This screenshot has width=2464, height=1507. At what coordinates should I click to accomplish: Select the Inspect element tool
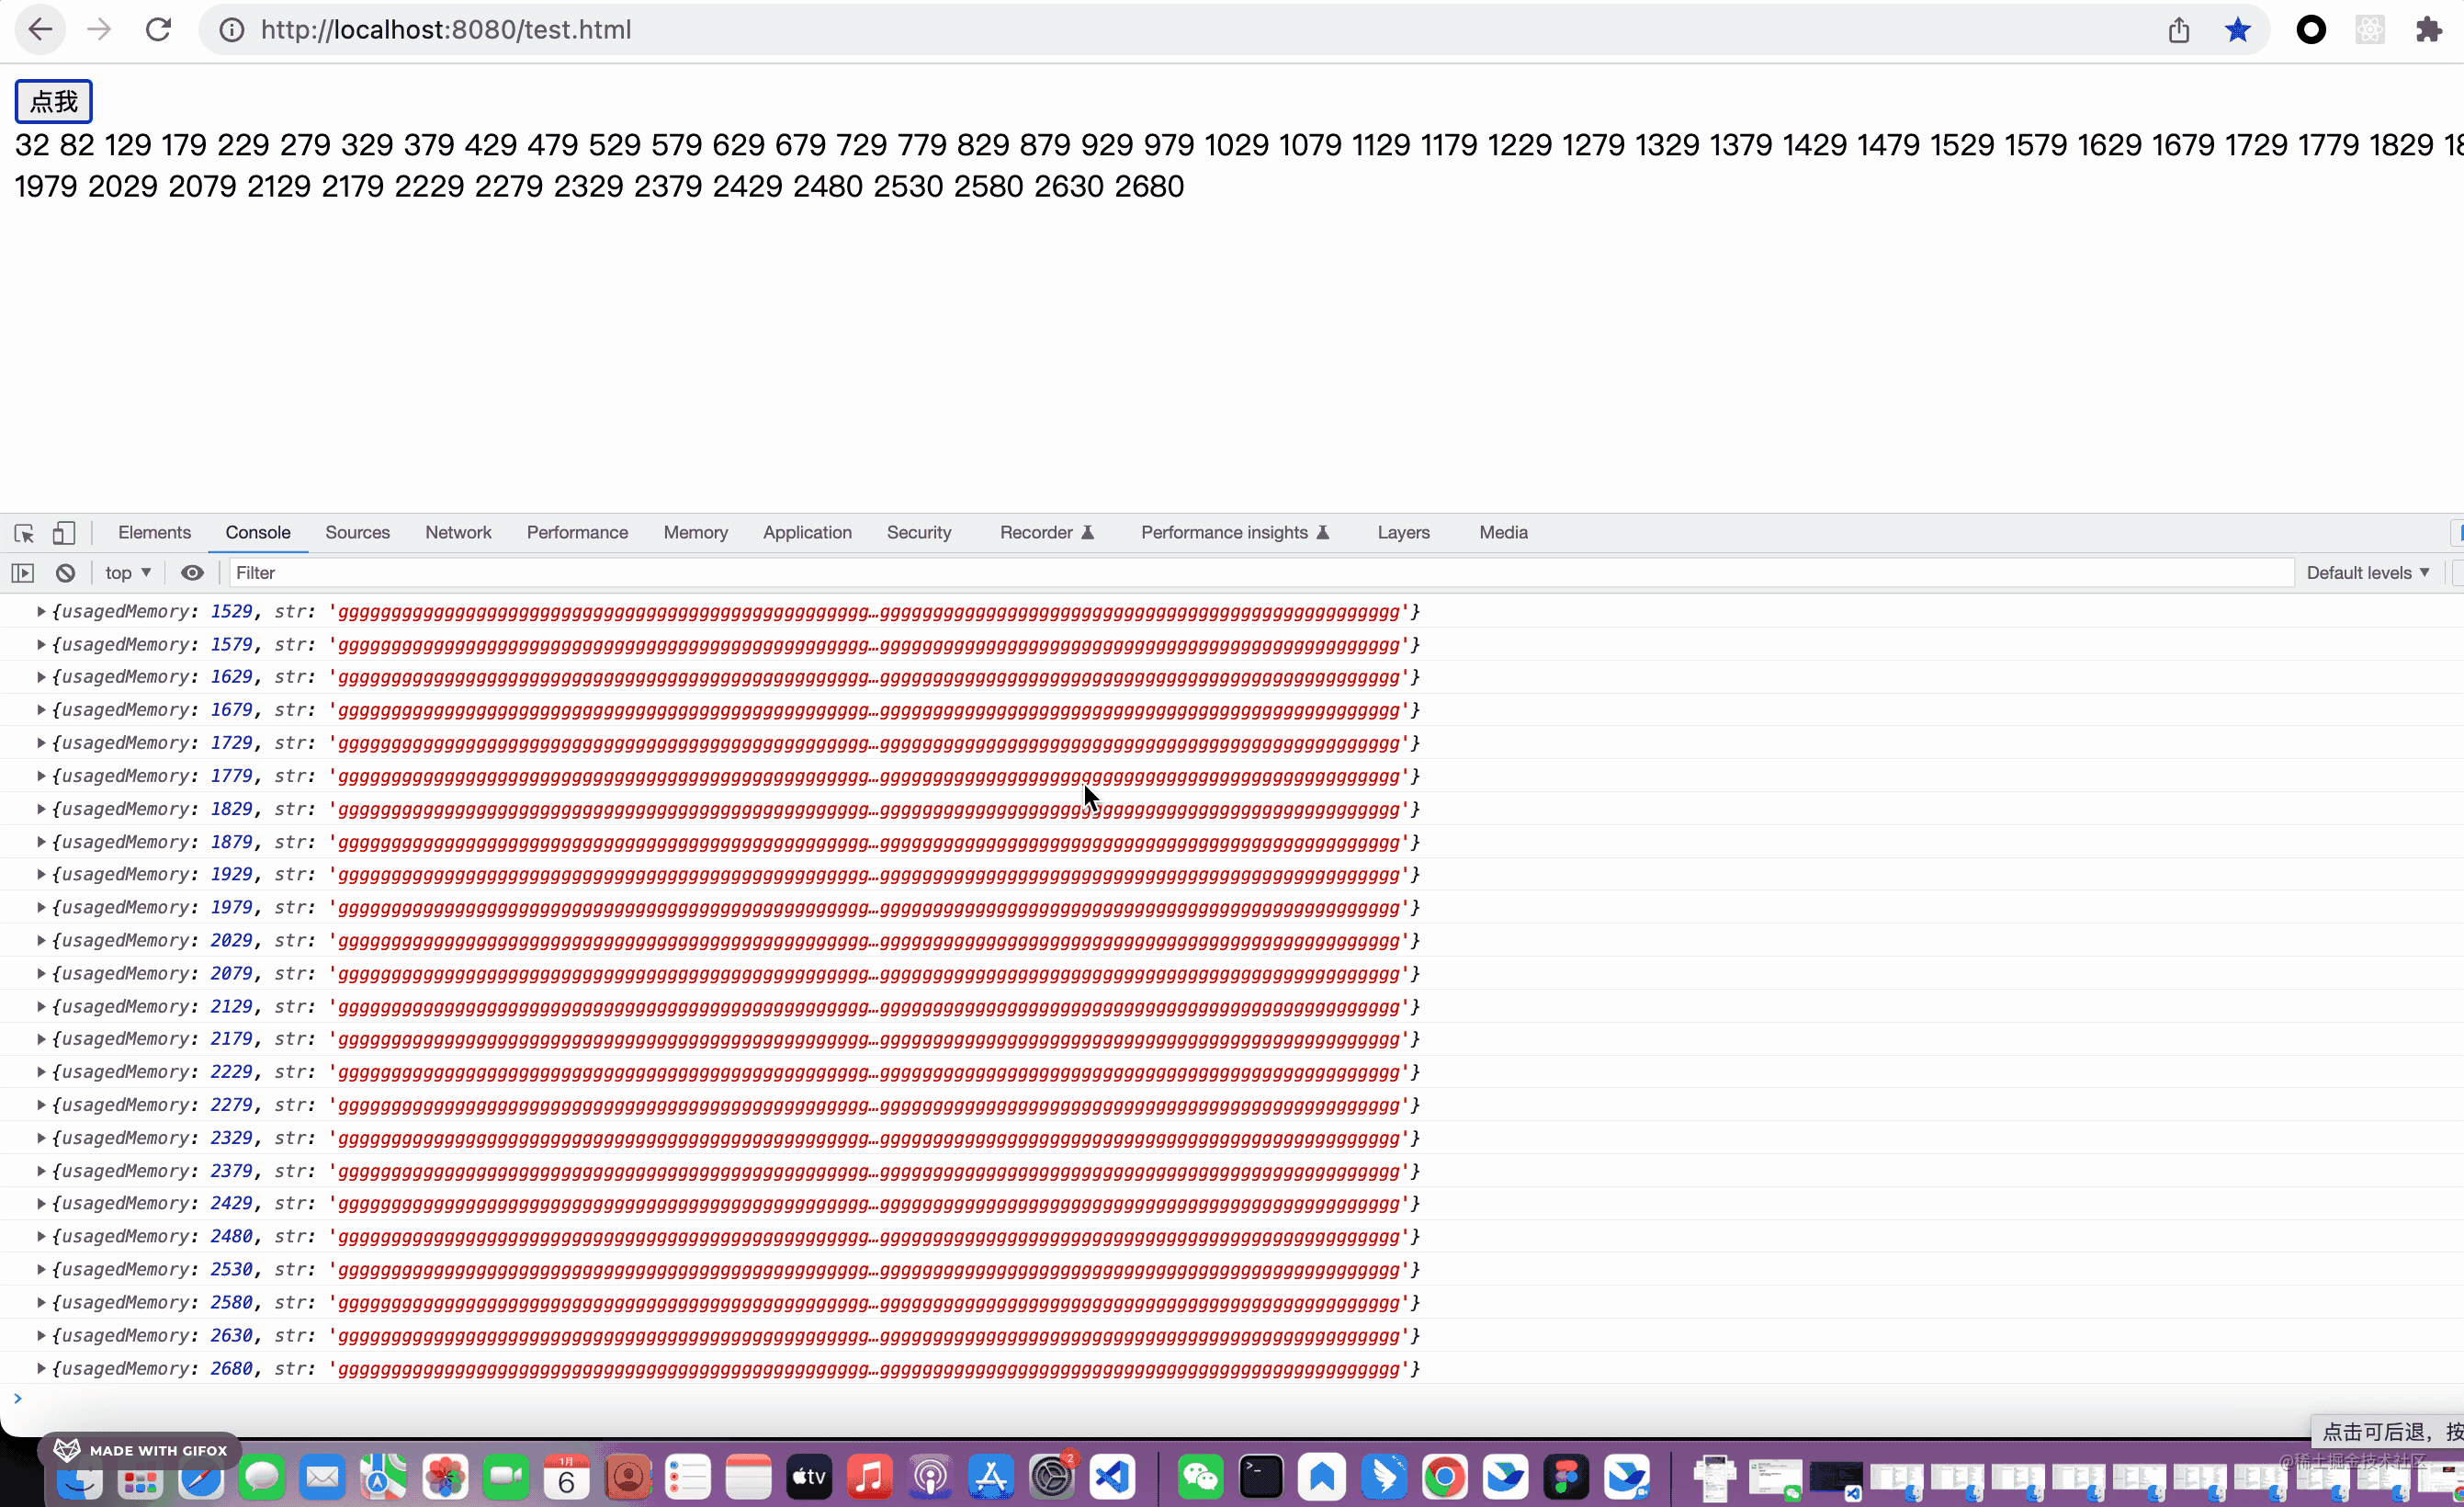click(x=24, y=533)
